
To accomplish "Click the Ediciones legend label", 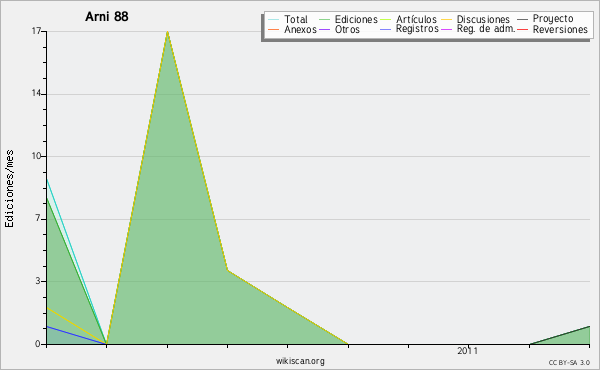I will (x=356, y=19).
